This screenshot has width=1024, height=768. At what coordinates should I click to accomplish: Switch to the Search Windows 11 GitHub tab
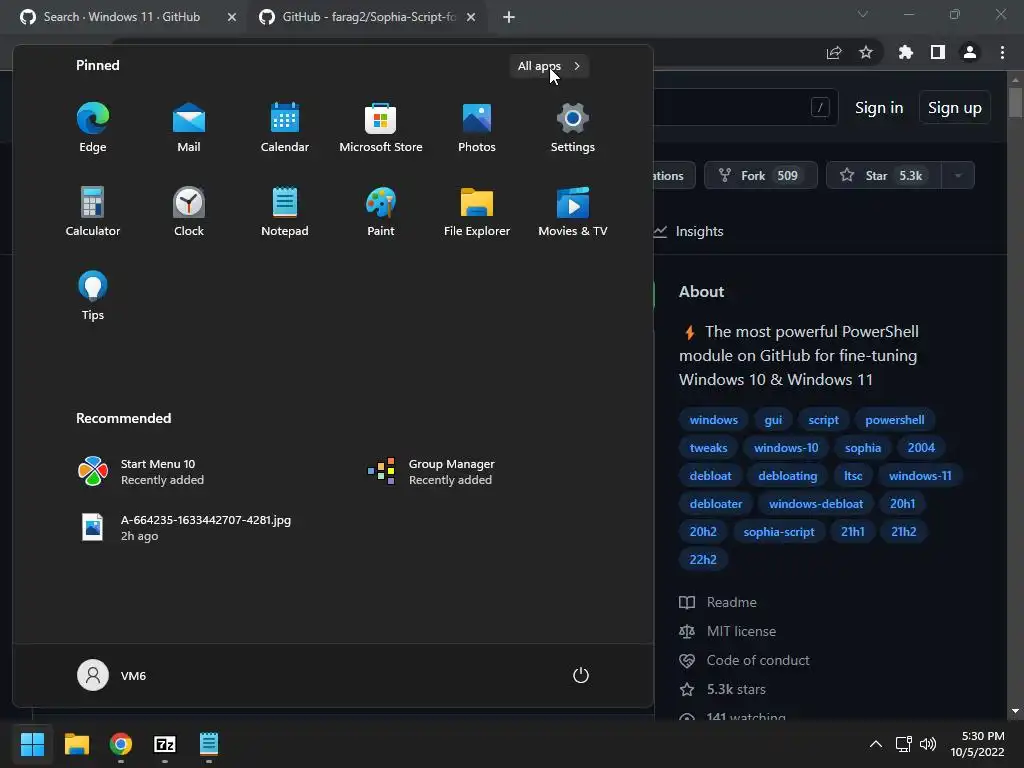124,17
